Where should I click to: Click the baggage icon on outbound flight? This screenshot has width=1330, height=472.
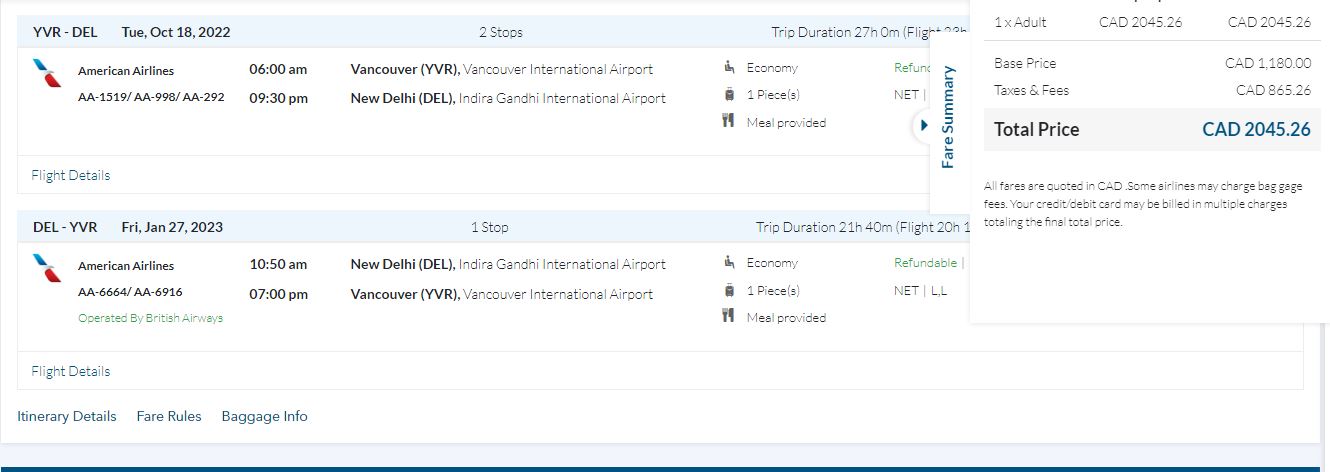pyautogui.click(x=729, y=95)
